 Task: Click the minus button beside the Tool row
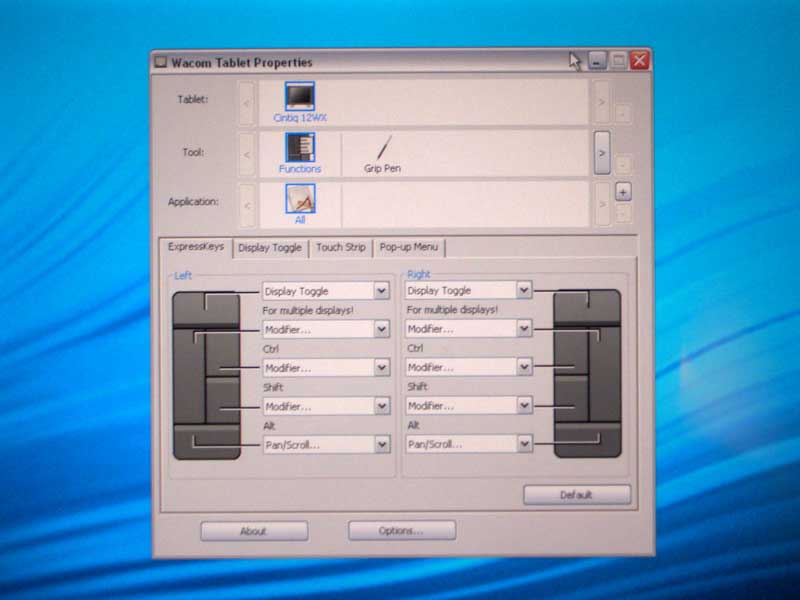point(623,165)
